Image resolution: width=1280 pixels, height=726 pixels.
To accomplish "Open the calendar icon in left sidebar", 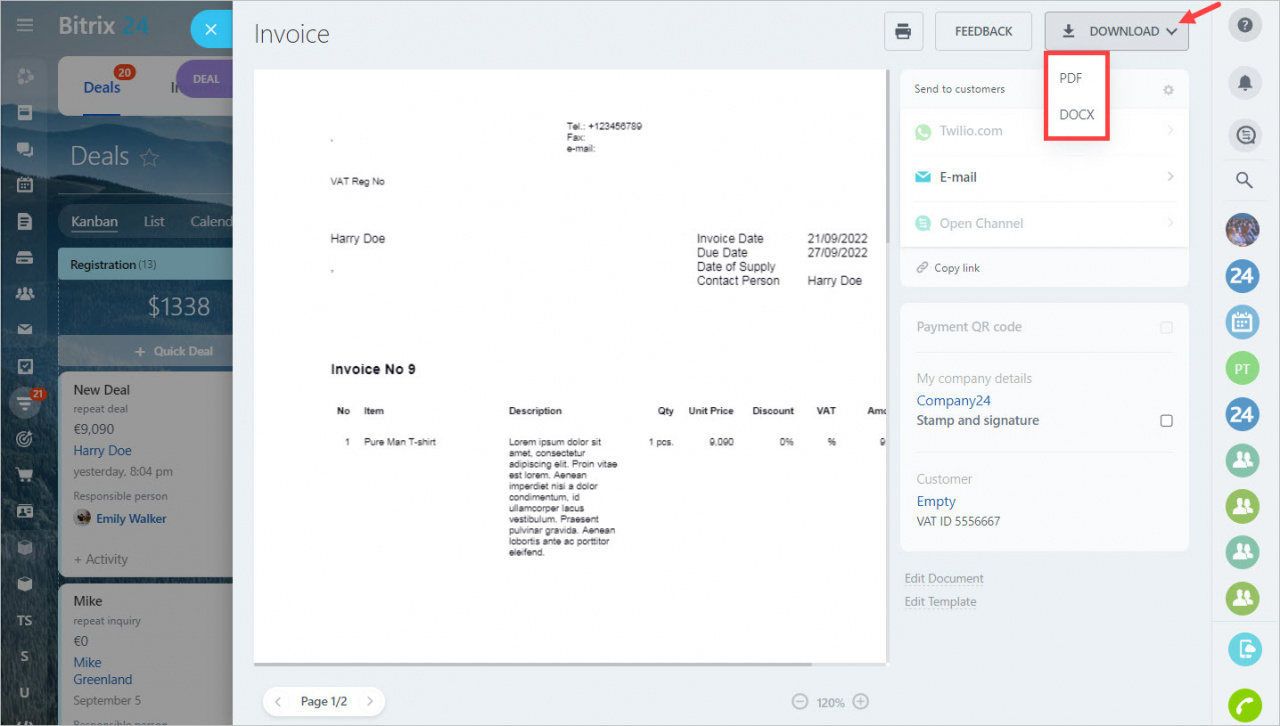I will 25,185.
